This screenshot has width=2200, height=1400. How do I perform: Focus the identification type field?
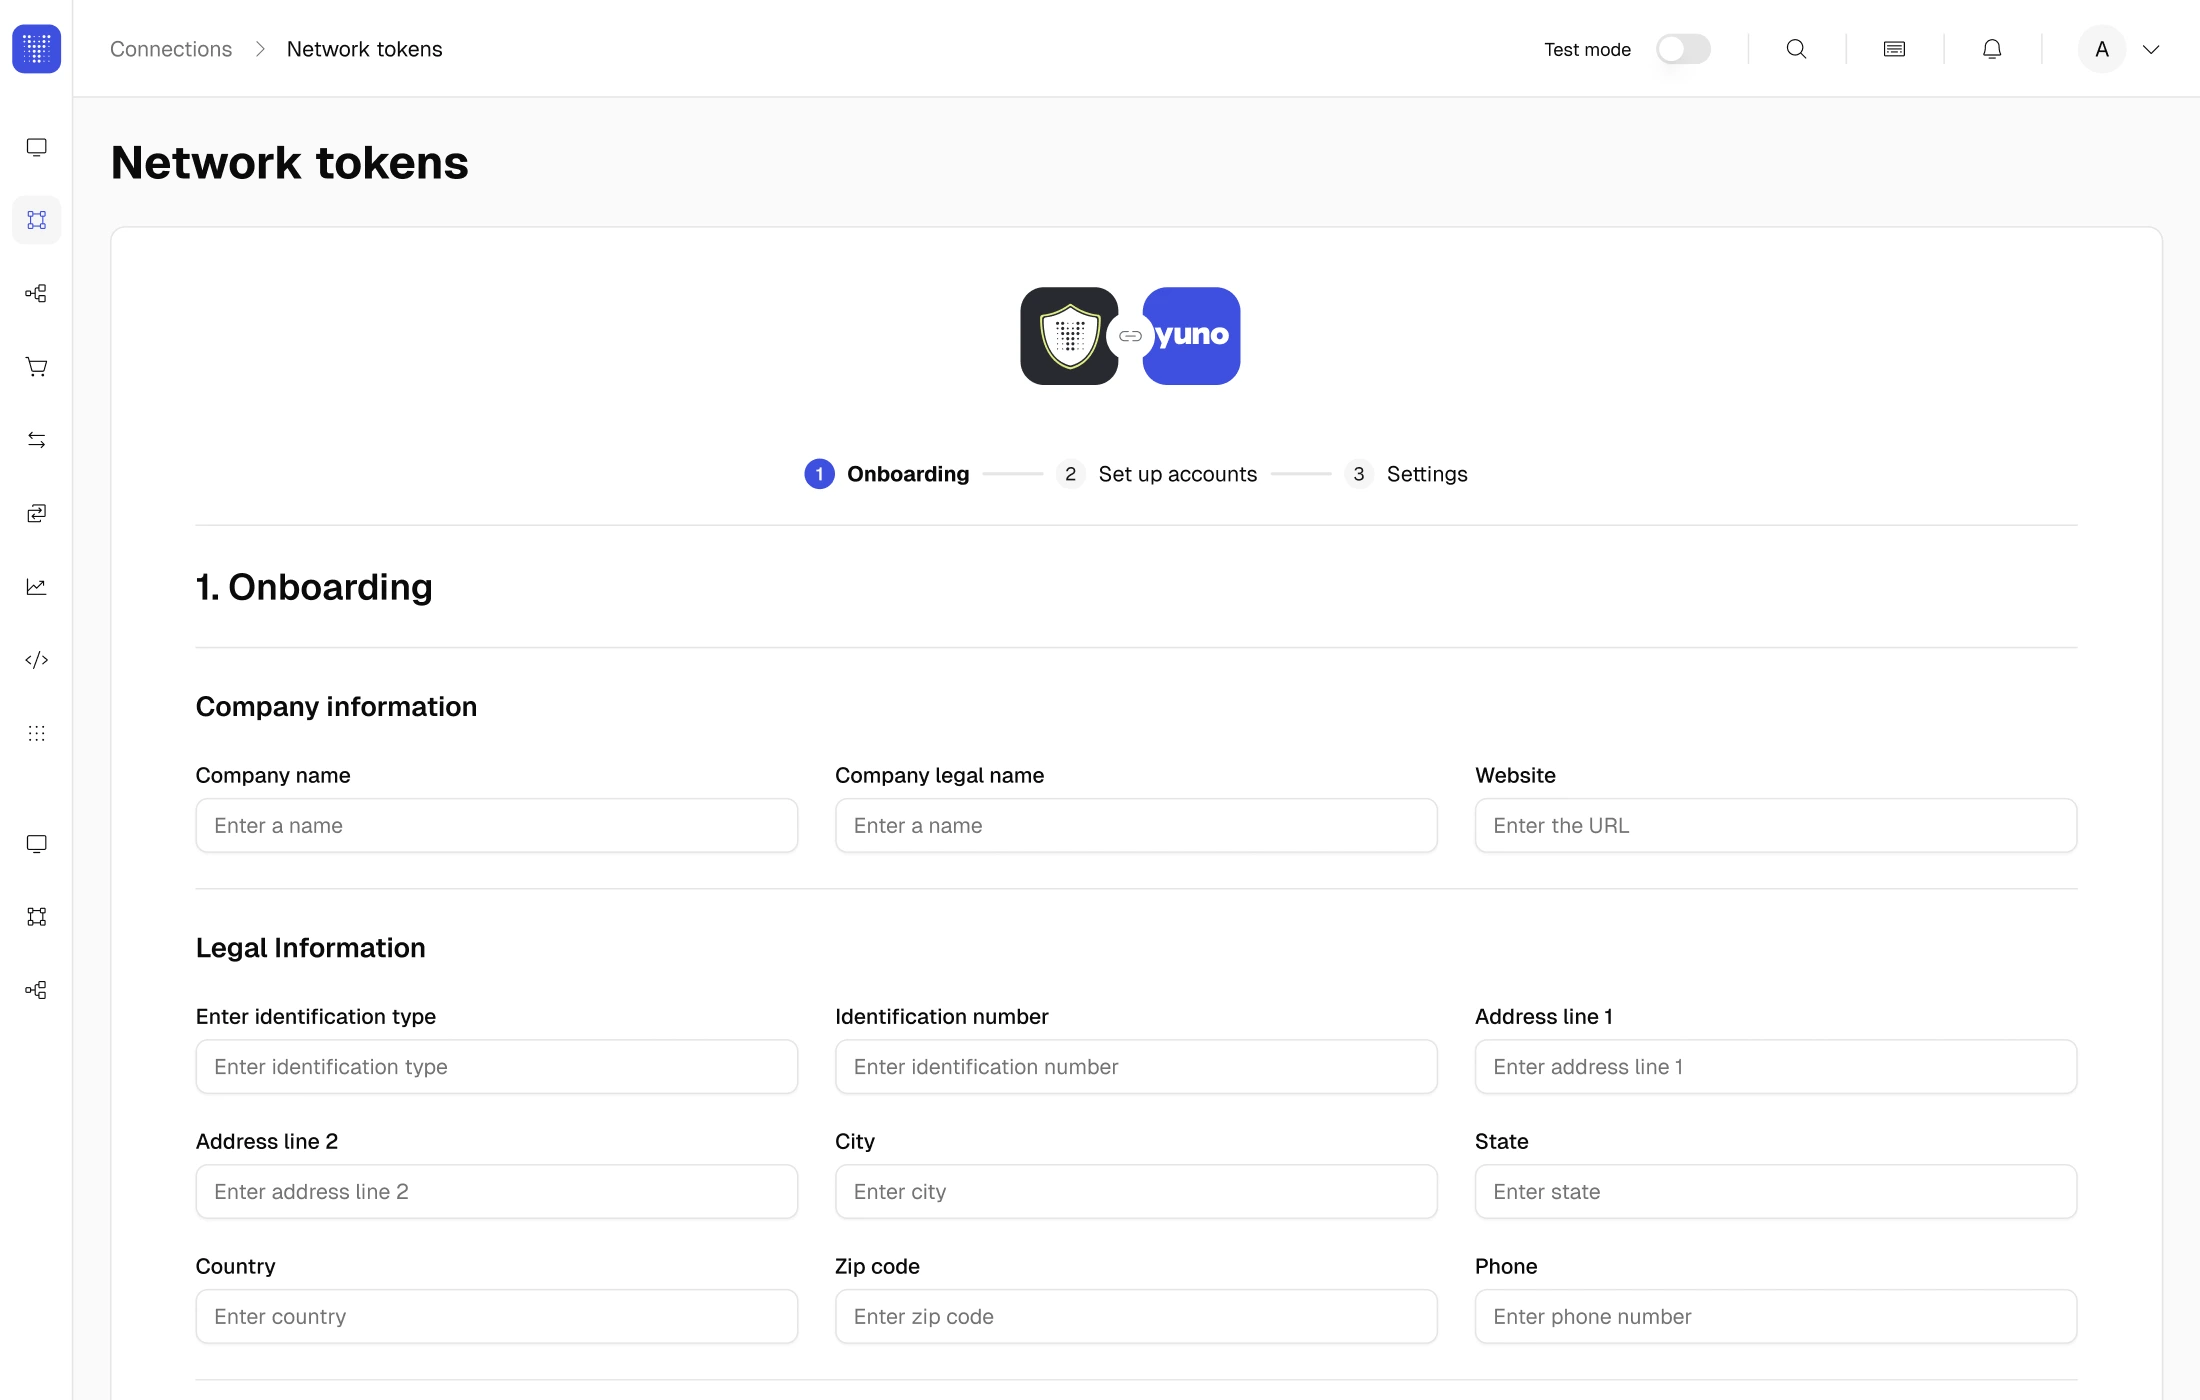point(497,1066)
